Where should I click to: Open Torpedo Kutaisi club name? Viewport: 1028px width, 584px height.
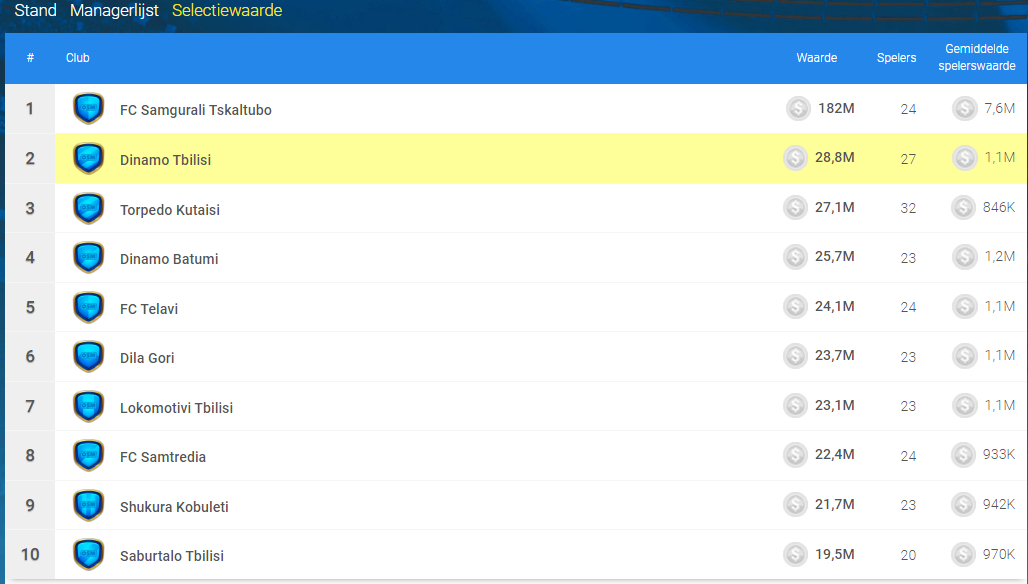(170, 210)
